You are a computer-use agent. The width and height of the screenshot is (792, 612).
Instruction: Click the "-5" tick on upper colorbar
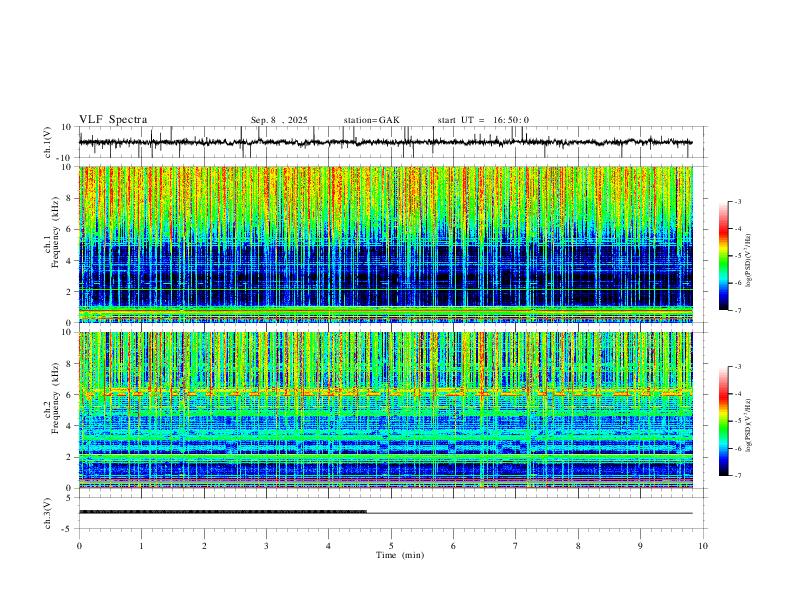(738, 256)
